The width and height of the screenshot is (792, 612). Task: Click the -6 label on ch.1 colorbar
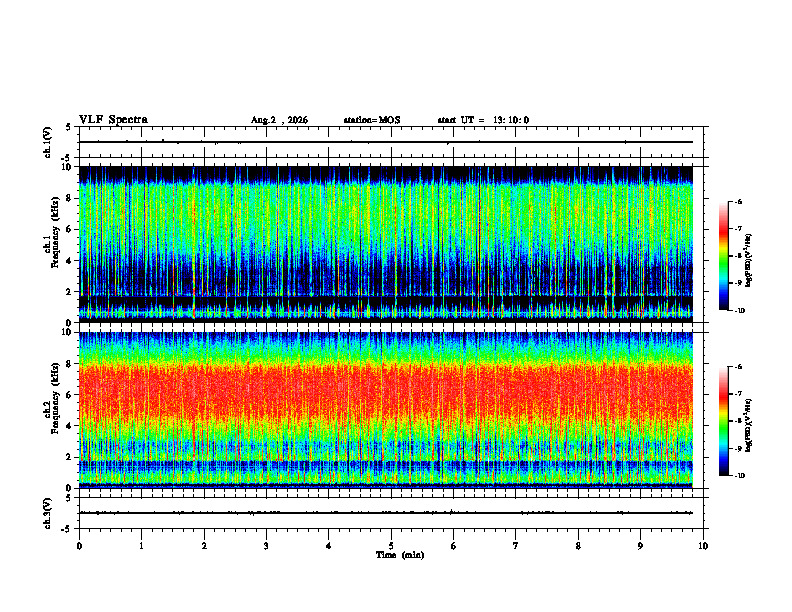(x=738, y=201)
